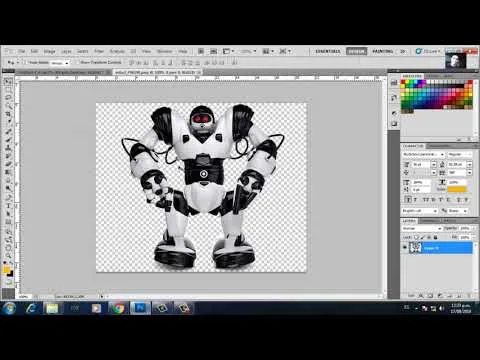Toggle Lock image pixels

422,237
